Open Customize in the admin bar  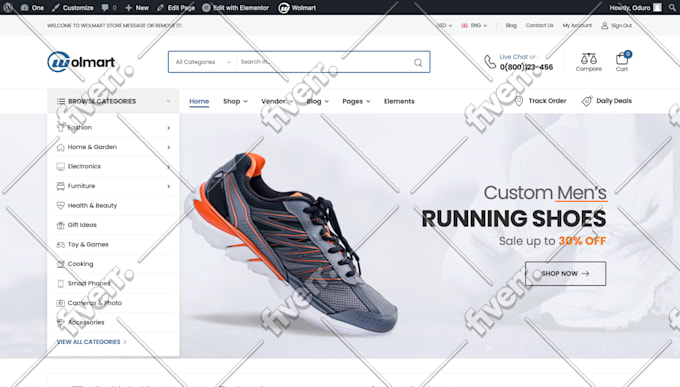(73, 7)
